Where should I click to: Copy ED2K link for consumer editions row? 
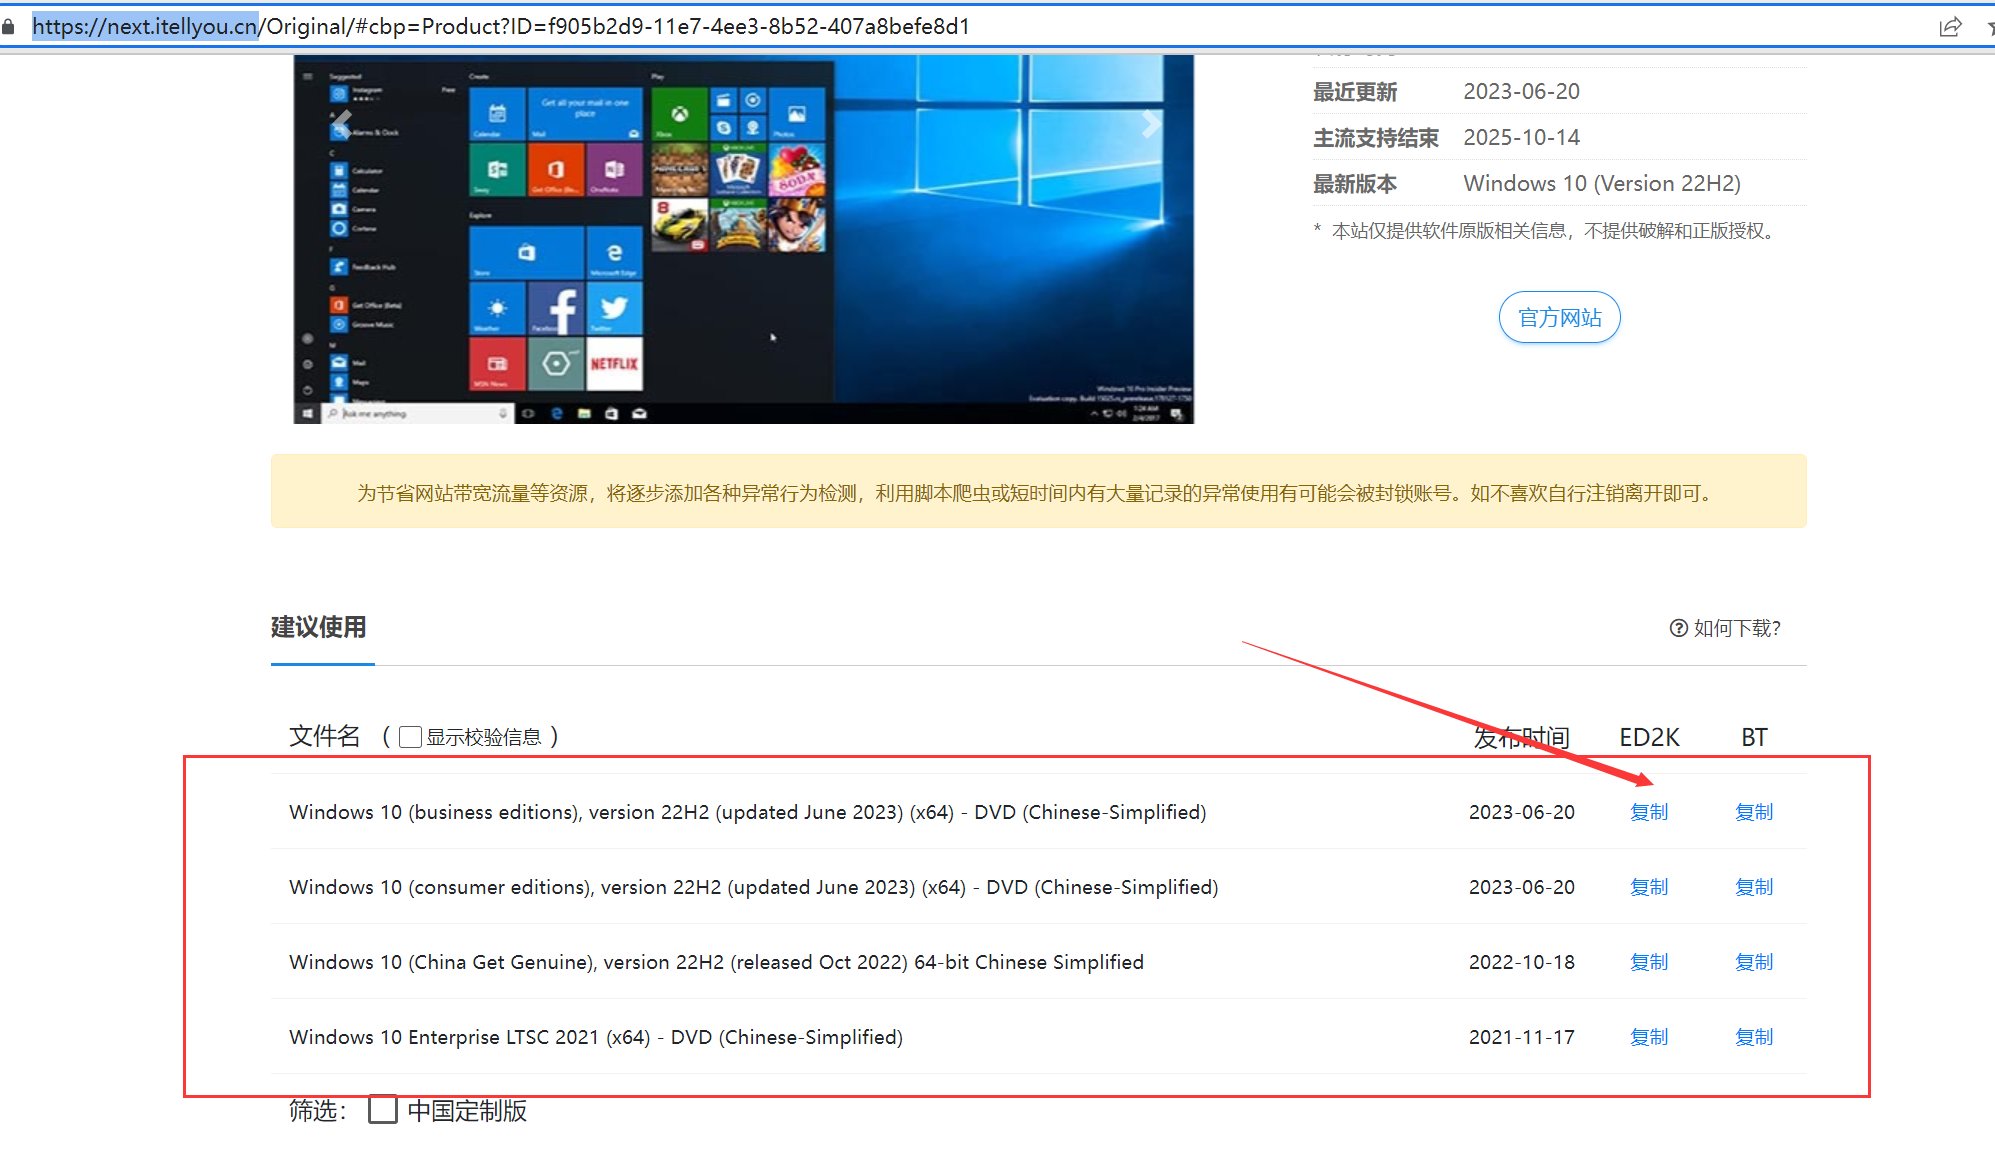click(x=1649, y=887)
